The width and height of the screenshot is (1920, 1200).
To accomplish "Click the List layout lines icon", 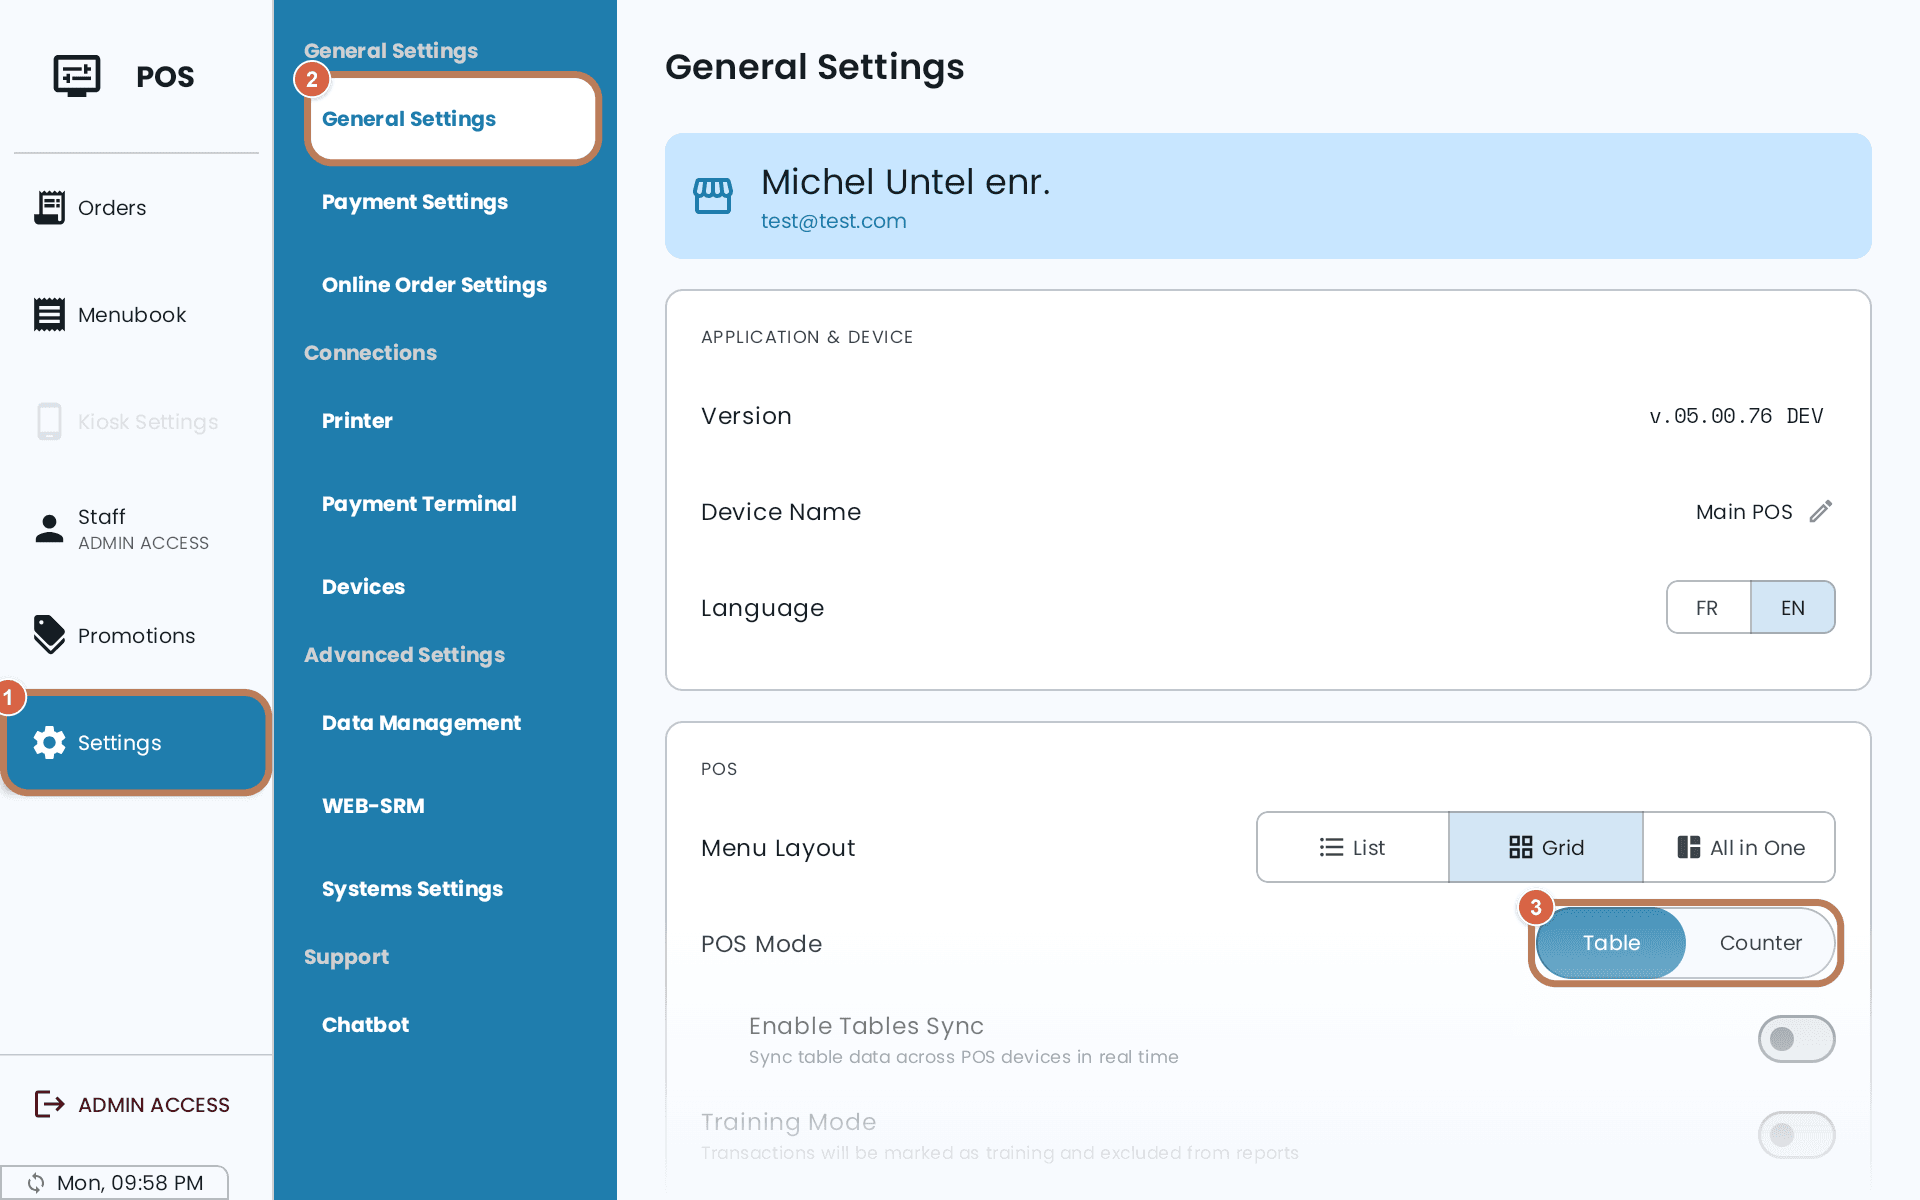I will coord(1331,847).
